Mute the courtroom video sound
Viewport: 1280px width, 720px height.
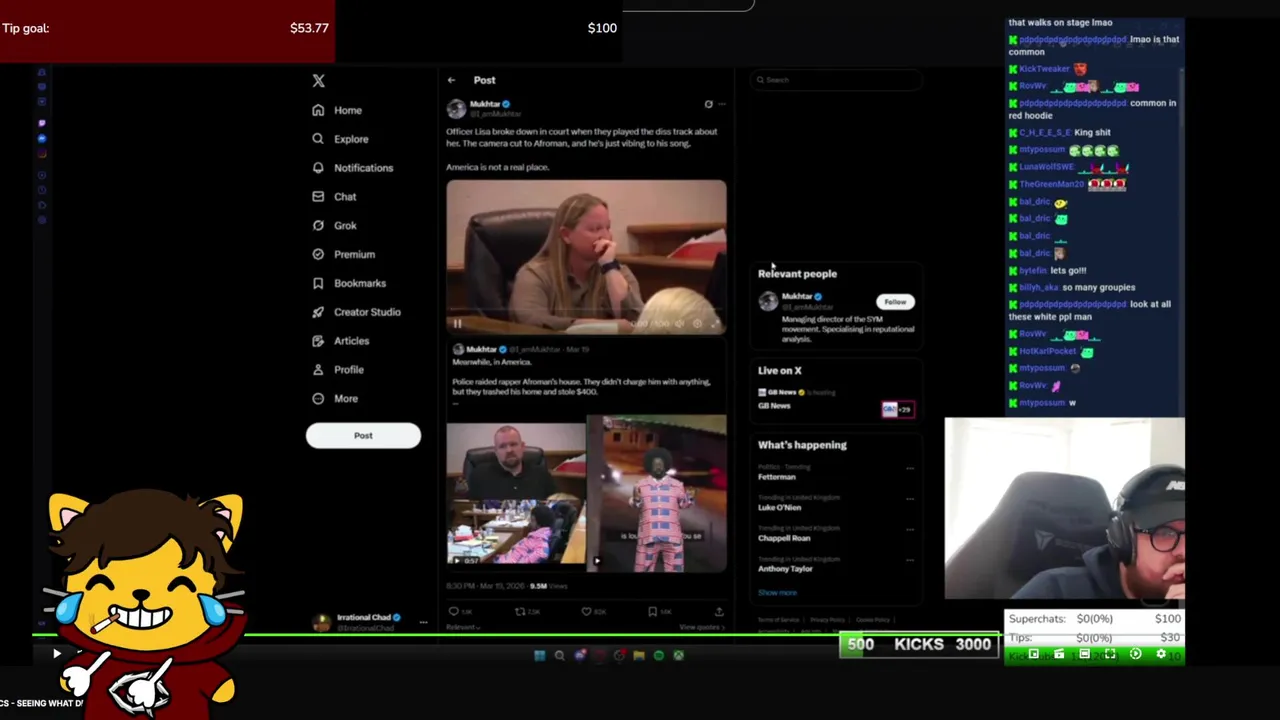click(x=679, y=323)
